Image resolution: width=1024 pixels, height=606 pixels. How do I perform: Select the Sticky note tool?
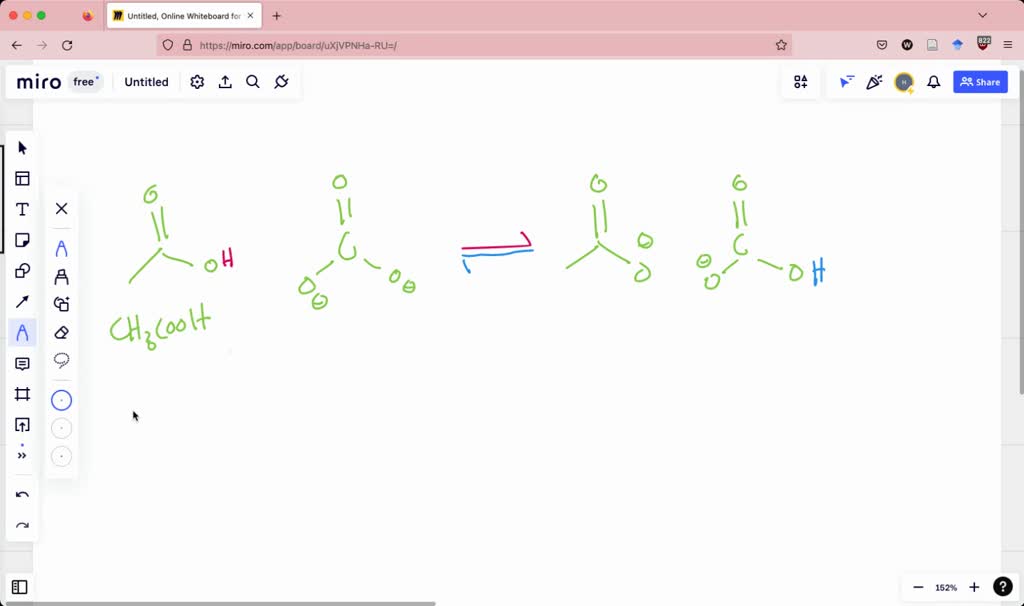coord(22,240)
